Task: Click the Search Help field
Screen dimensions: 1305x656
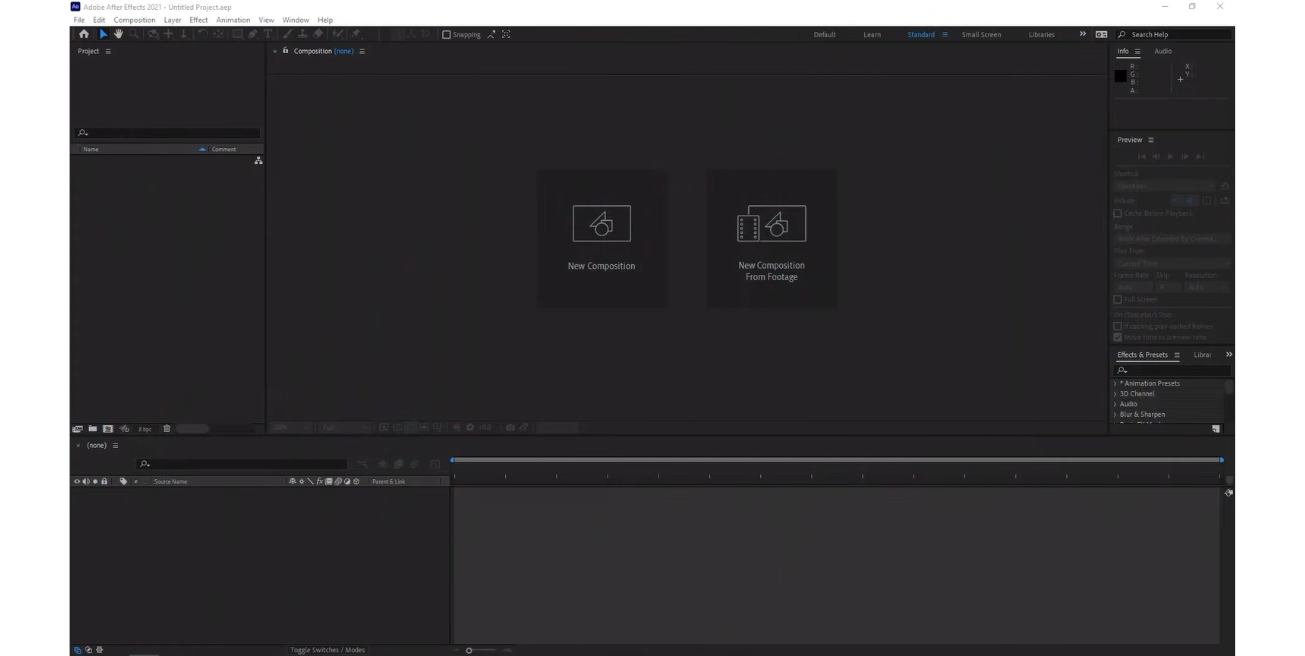Action: click(1174, 34)
